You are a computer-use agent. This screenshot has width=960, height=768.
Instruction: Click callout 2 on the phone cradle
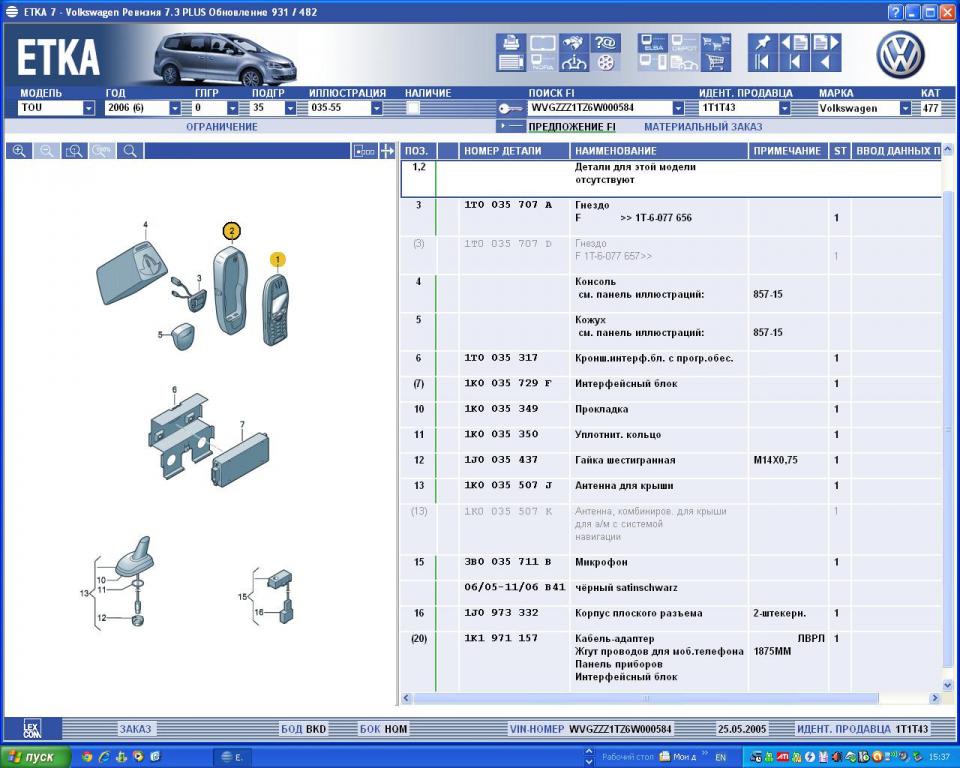231,231
